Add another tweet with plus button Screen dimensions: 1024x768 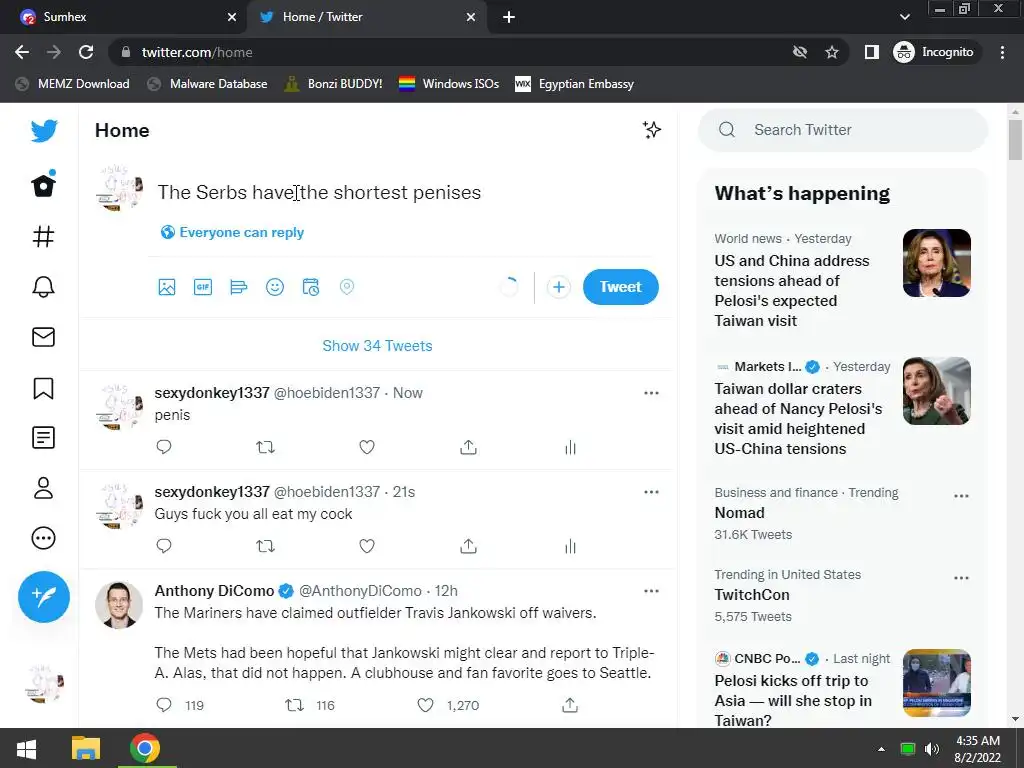[x=558, y=287]
